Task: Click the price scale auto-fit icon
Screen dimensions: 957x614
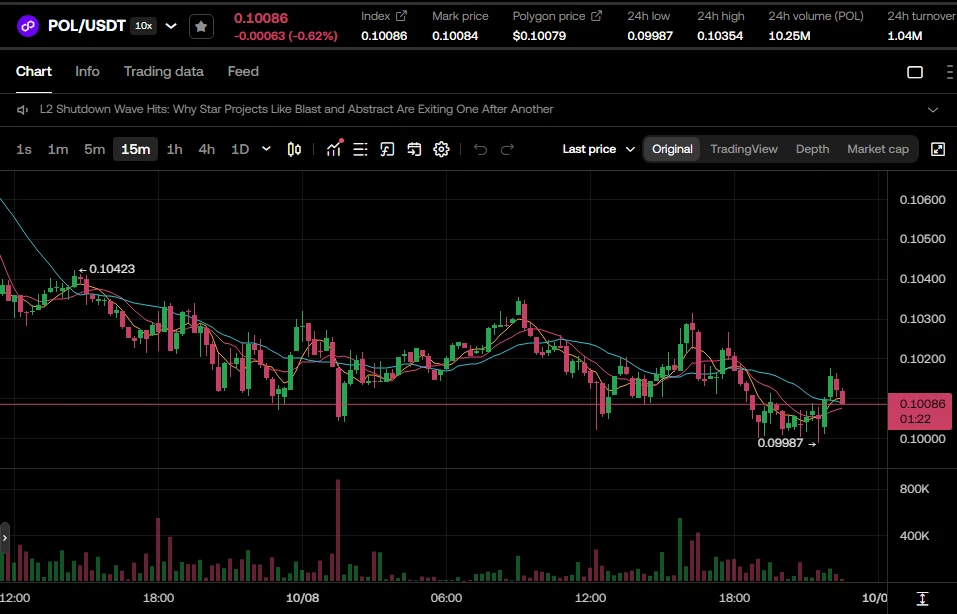Action: click(x=922, y=598)
